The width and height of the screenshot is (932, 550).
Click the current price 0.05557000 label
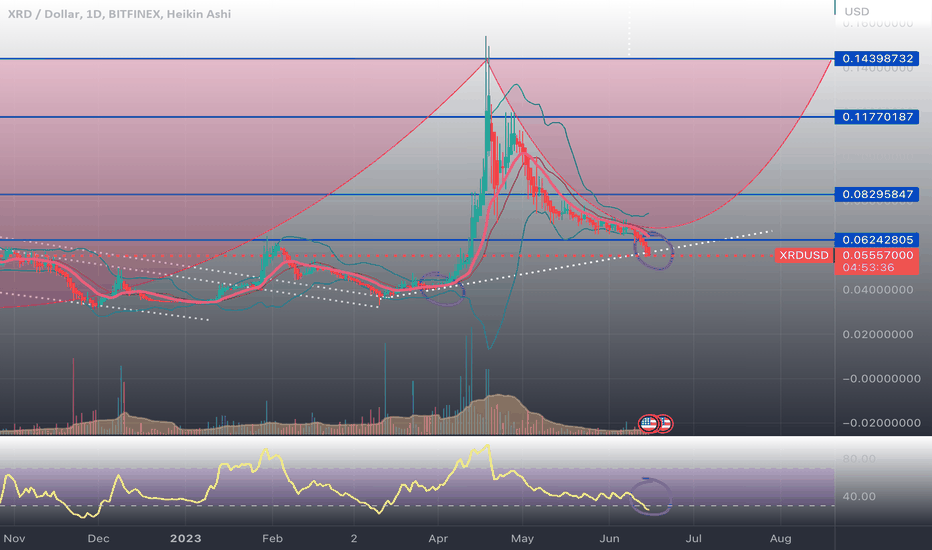tap(877, 255)
